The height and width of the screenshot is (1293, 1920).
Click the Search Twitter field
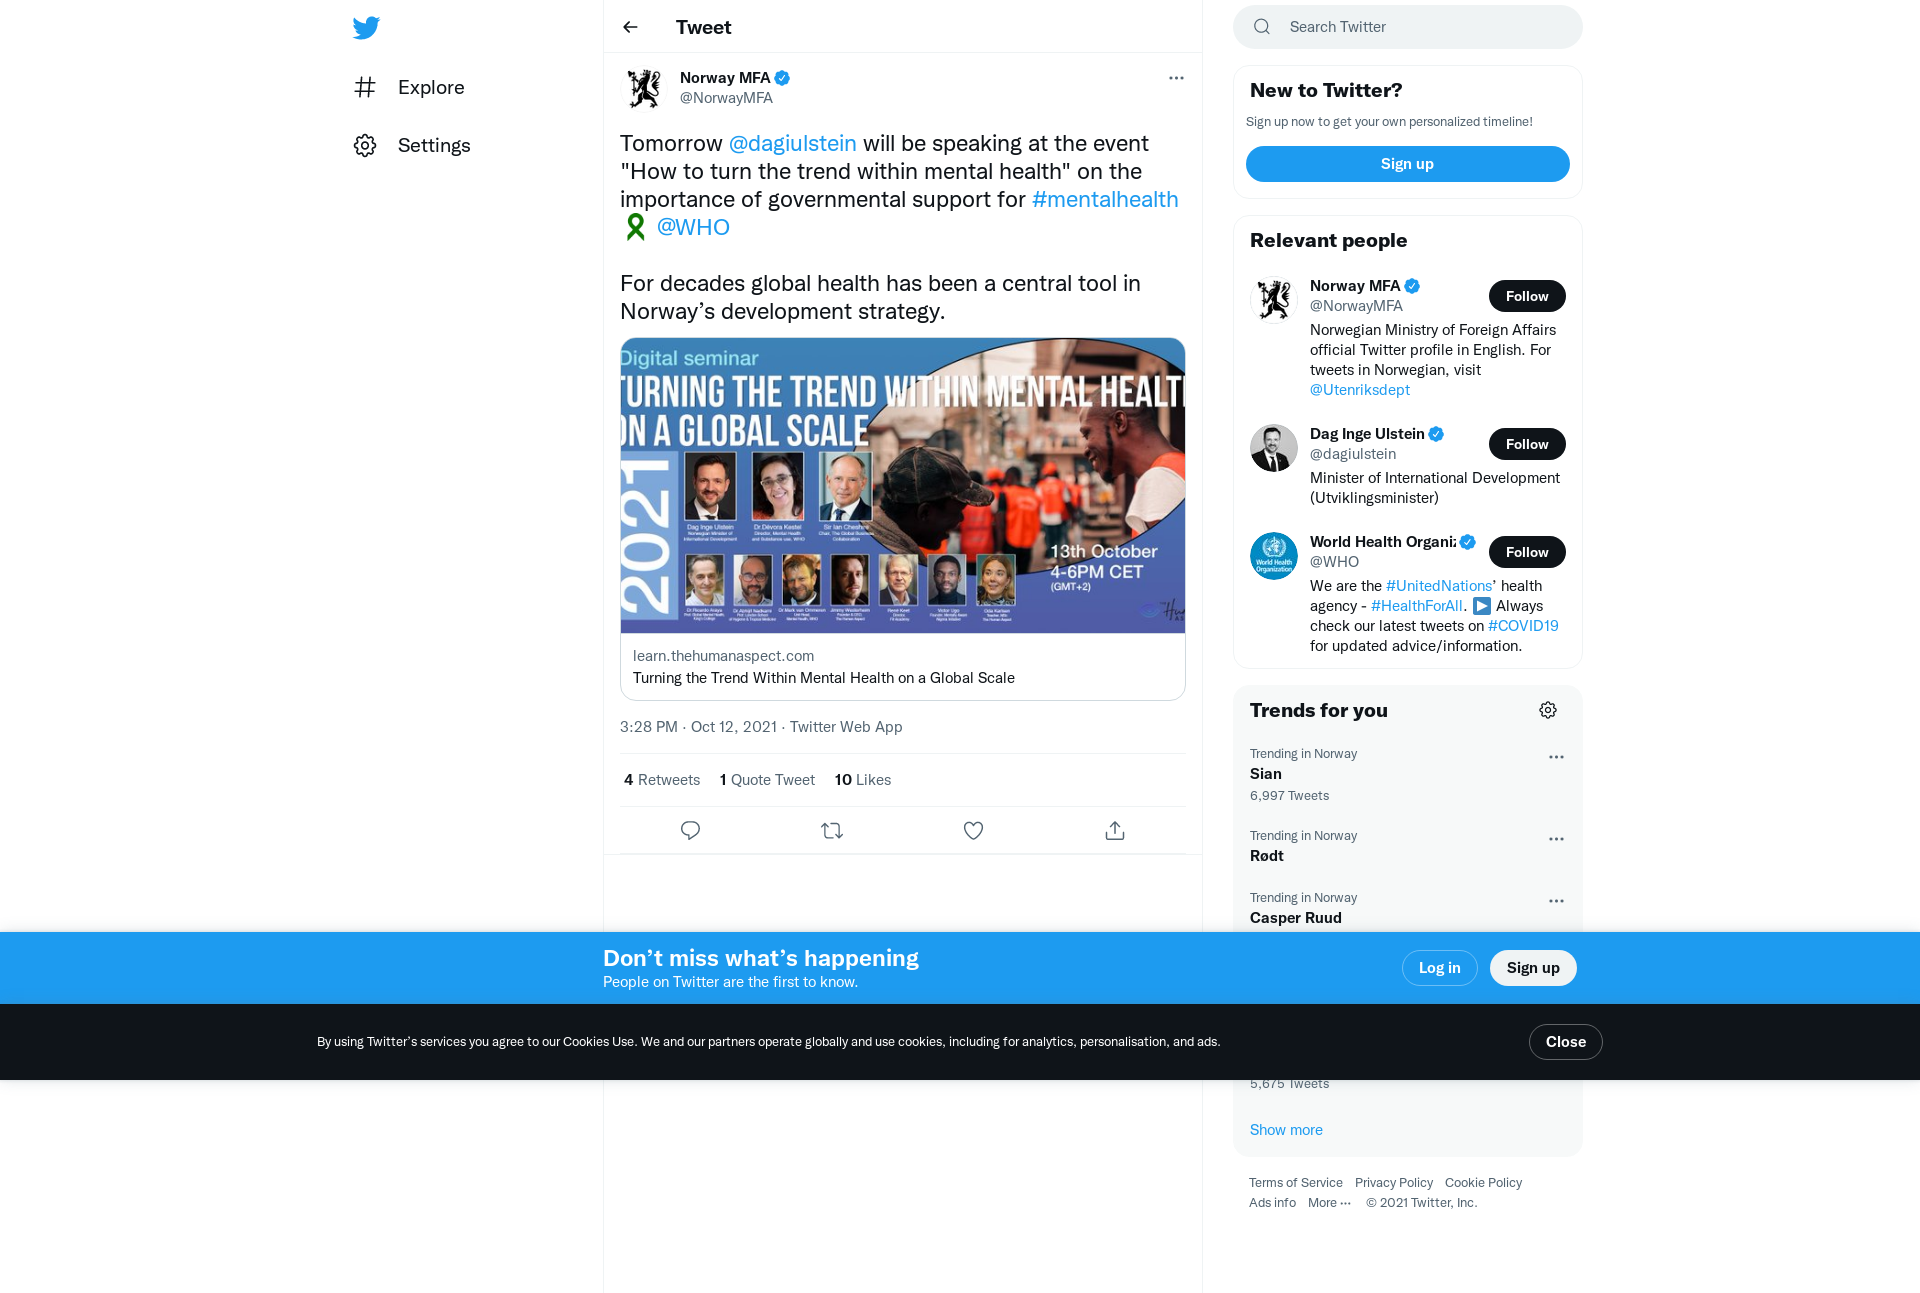pyautogui.click(x=1407, y=27)
